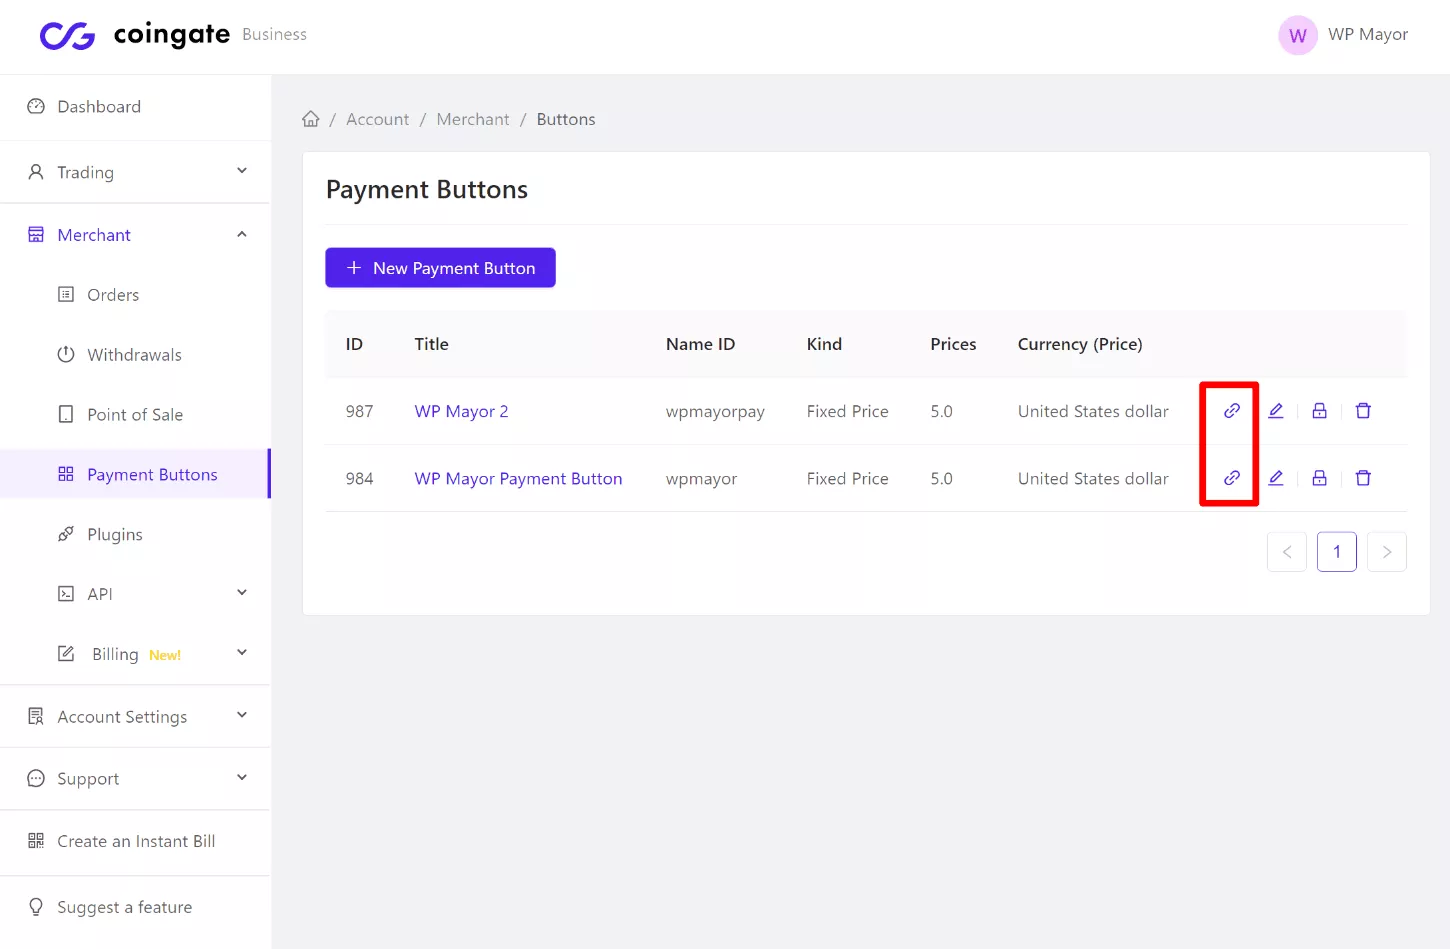This screenshot has width=1450, height=949.
Task: Click ID 987 cell
Action: point(359,411)
